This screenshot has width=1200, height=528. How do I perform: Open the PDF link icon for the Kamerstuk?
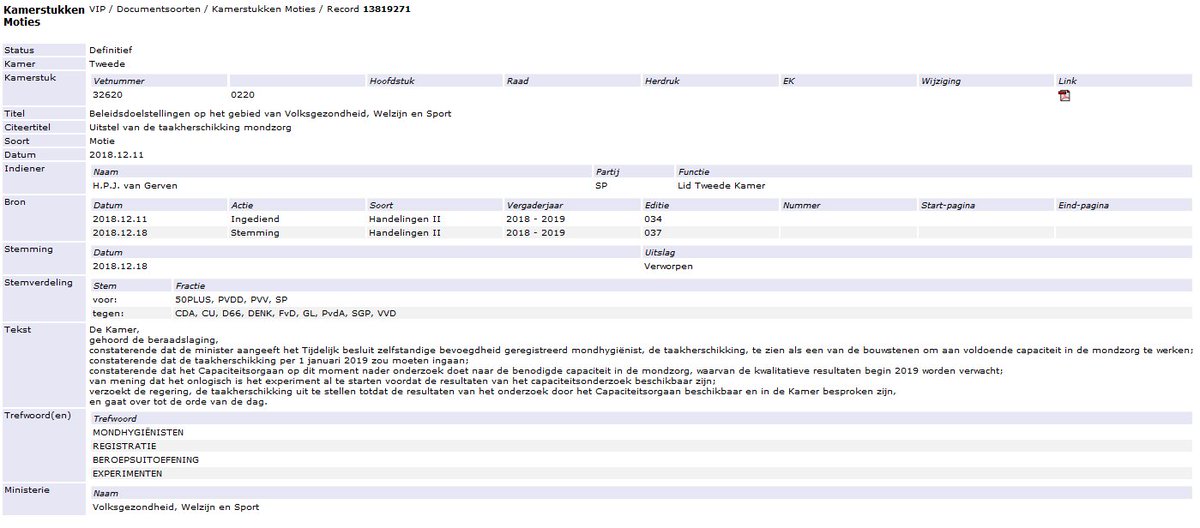(1064, 96)
